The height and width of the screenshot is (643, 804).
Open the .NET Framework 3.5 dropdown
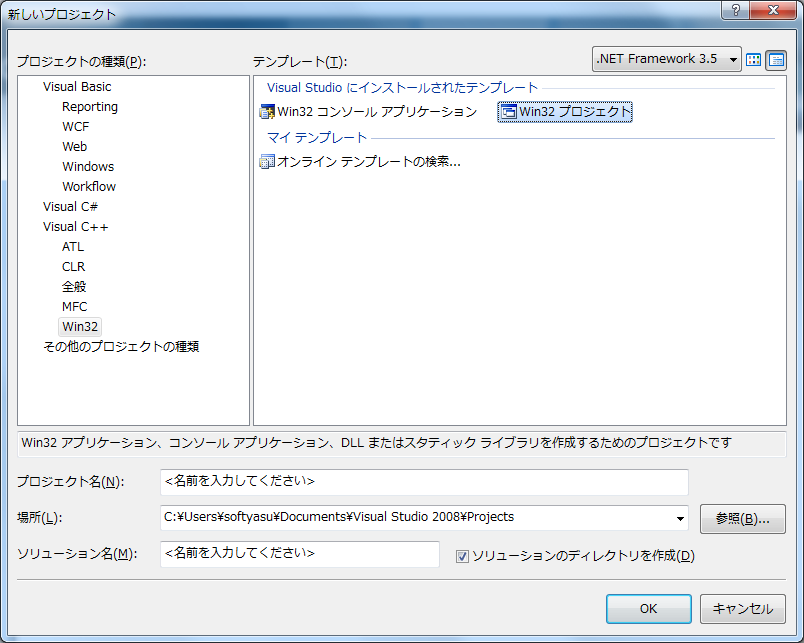[x=667, y=59]
